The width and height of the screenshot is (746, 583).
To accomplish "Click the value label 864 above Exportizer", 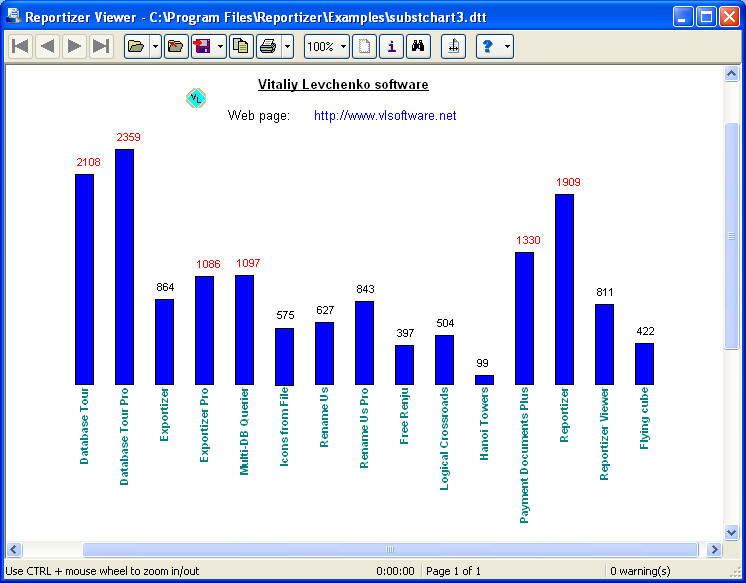I will coord(165,287).
